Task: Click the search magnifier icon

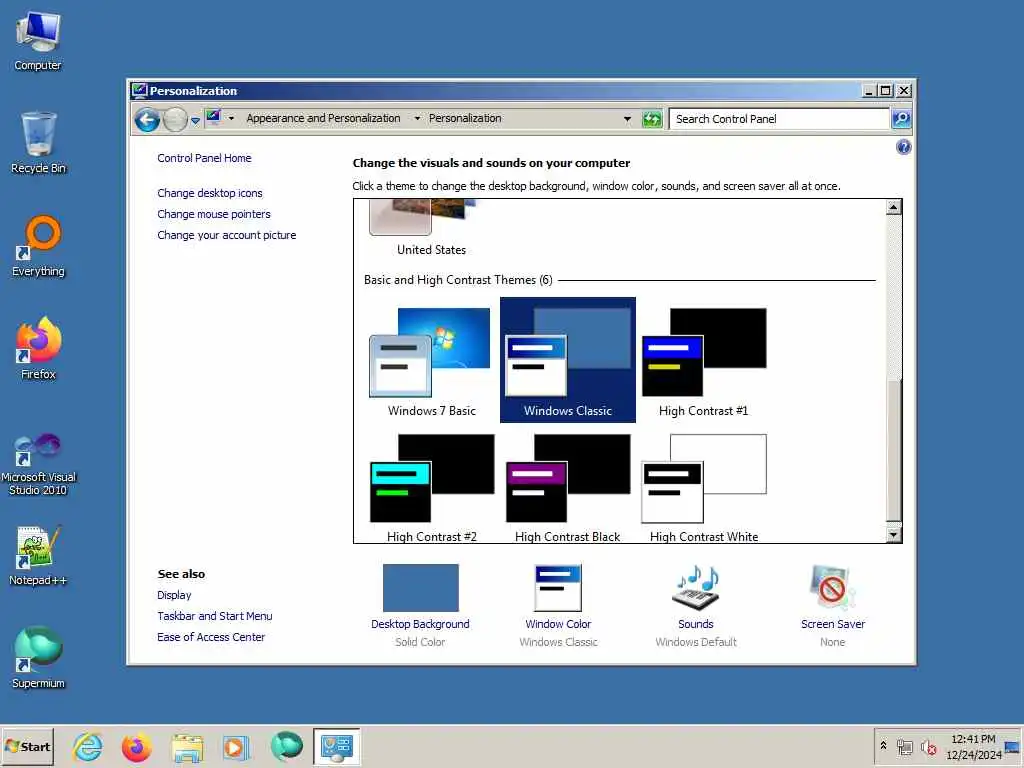Action: (x=901, y=119)
